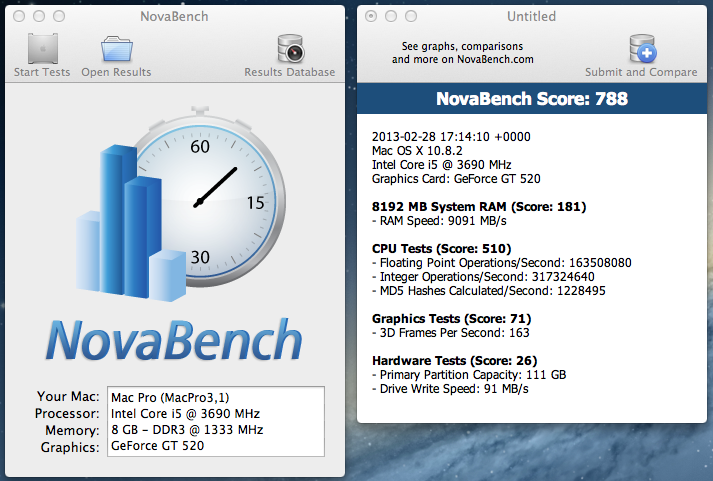Screen dimensions: 713x481
Task: Open the Open Results folder icon
Action: pyautogui.click(x=116, y=49)
